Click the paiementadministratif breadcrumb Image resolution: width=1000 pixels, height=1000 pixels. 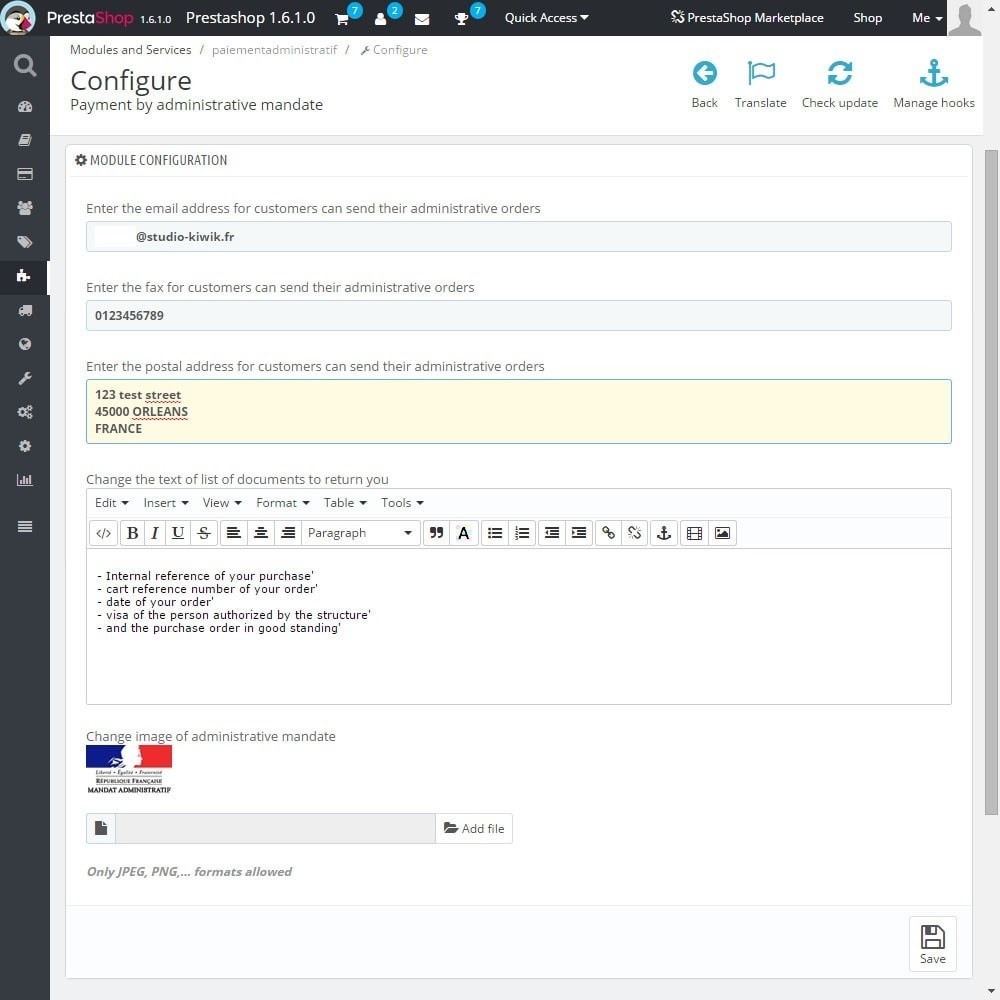[x=274, y=50]
